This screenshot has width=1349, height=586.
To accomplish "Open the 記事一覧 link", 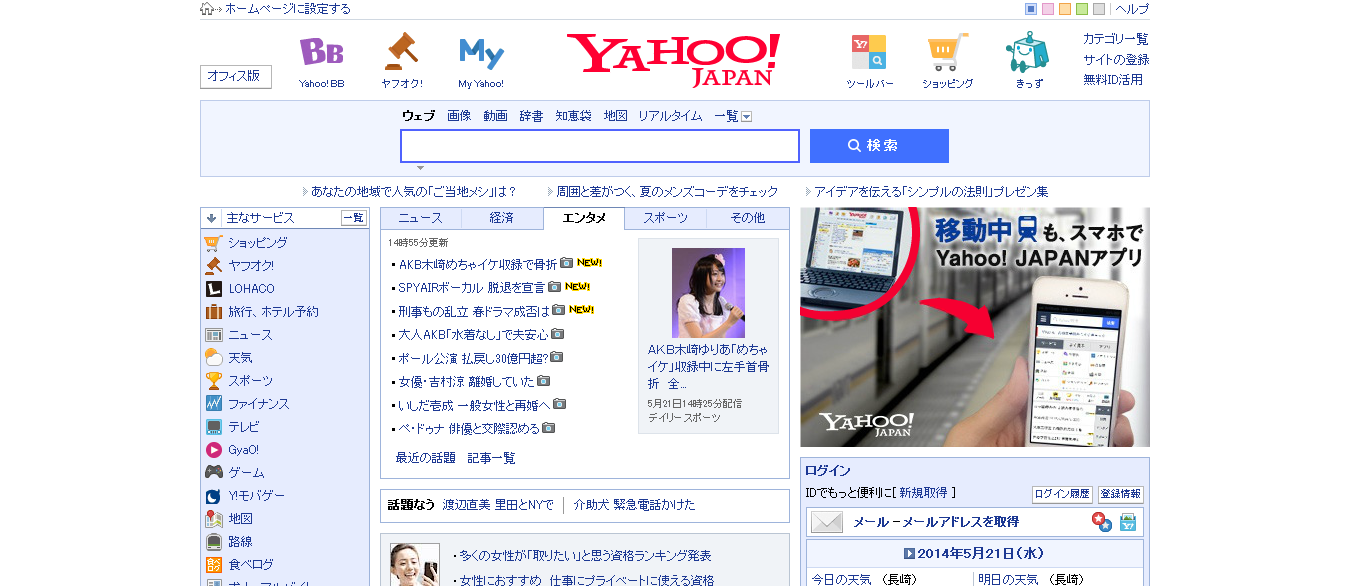I will pyautogui.click(x=492, y=458).
